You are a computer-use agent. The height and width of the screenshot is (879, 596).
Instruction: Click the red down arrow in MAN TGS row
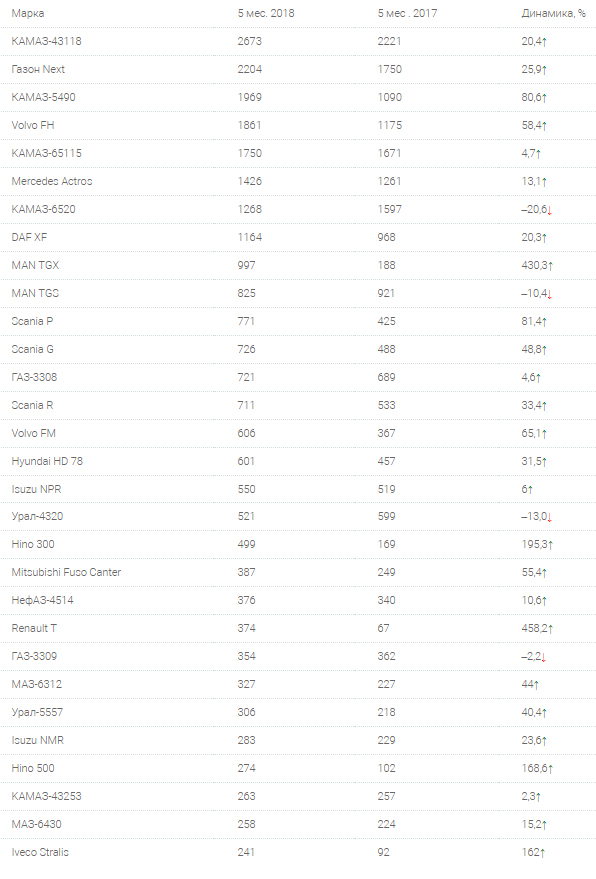pyautogui.click(x=550, y=294)
